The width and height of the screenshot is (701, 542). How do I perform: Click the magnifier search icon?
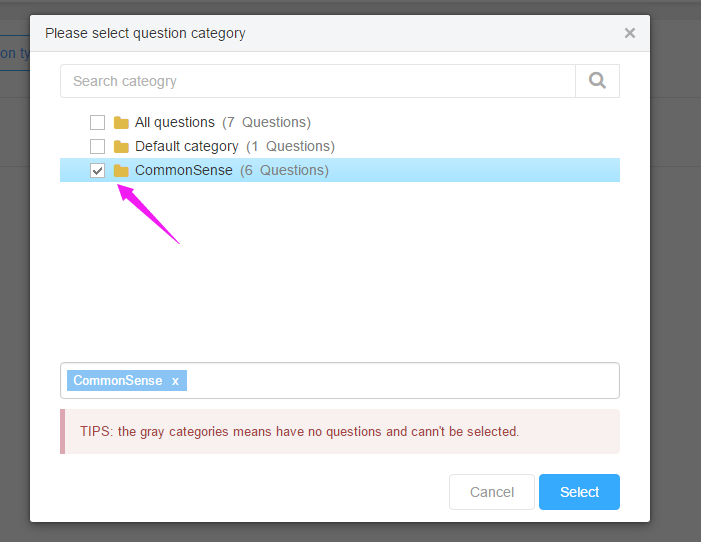(597, 81)
